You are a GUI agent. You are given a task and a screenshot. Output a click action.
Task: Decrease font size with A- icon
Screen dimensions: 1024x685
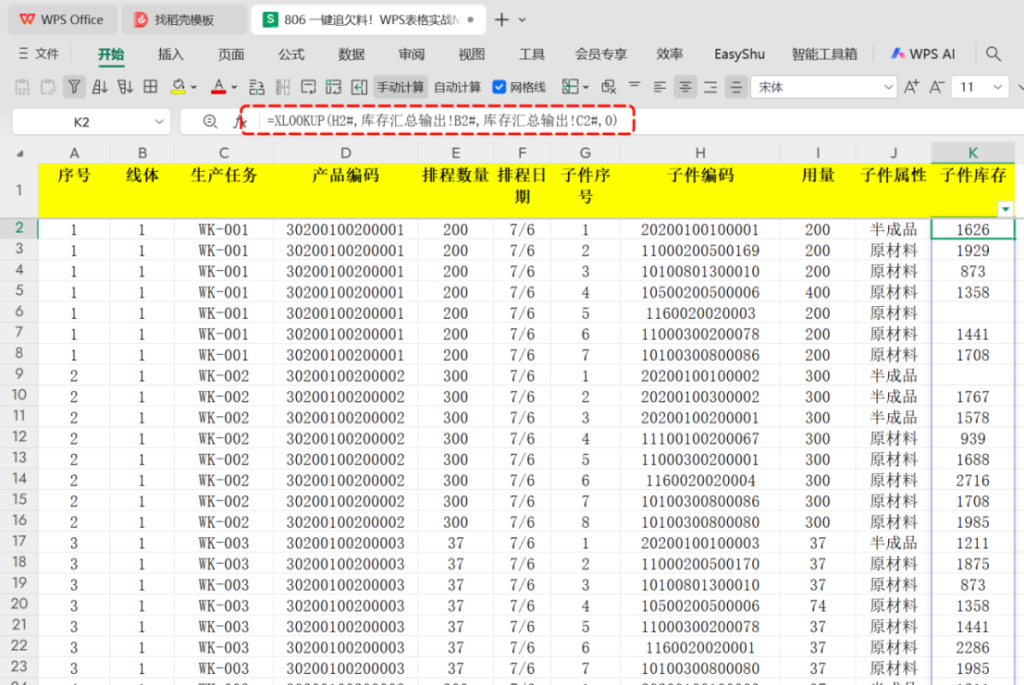936,87
